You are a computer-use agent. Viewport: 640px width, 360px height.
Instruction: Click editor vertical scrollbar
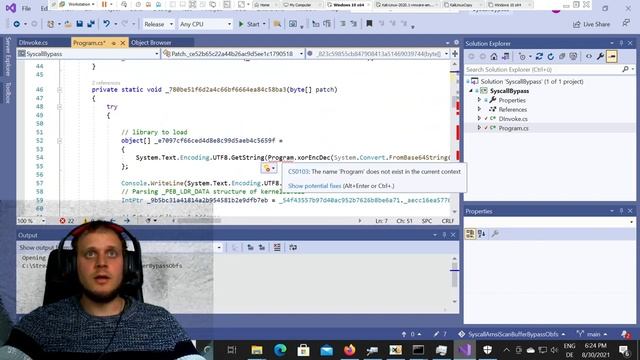point(455,138)
